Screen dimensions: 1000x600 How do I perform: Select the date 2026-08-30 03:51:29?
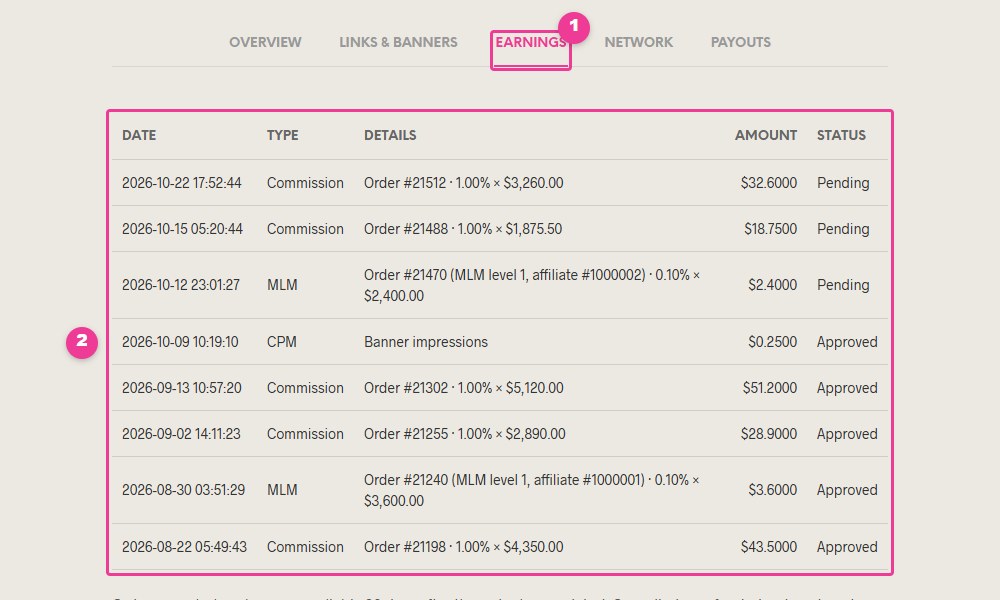[184, 490]
